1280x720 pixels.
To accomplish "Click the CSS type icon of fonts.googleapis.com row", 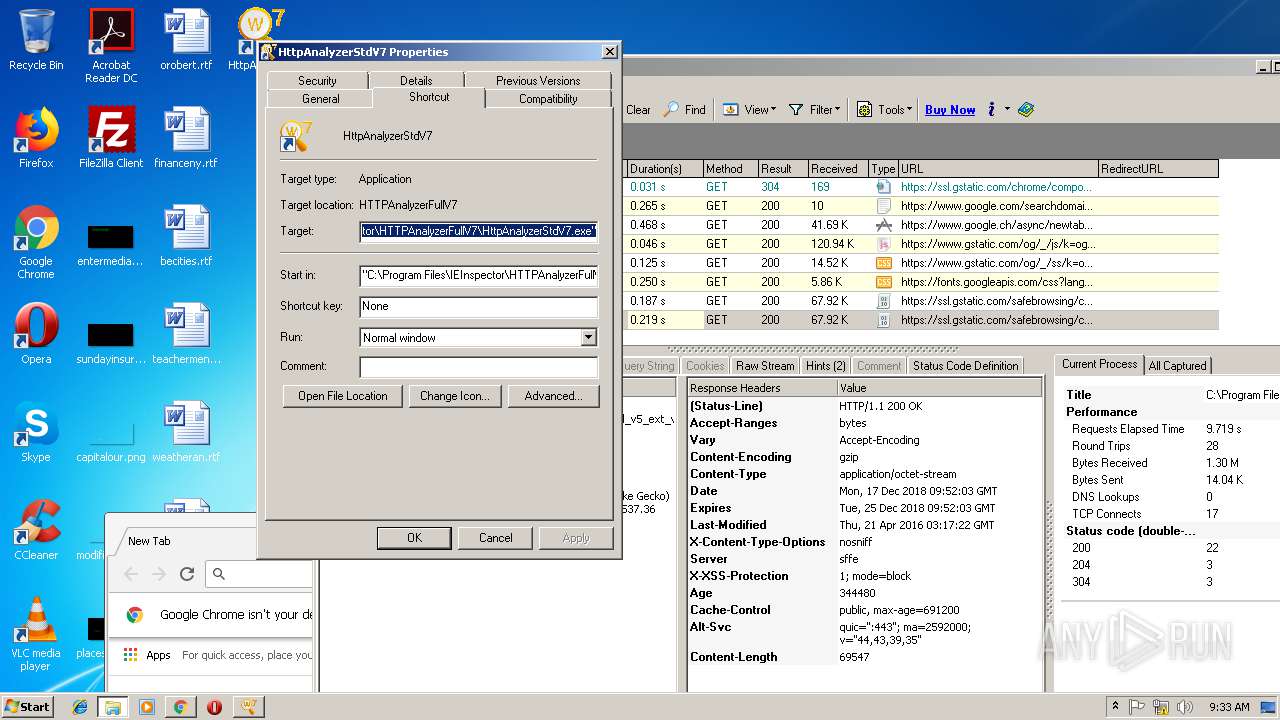I will (x=883, y=282).
